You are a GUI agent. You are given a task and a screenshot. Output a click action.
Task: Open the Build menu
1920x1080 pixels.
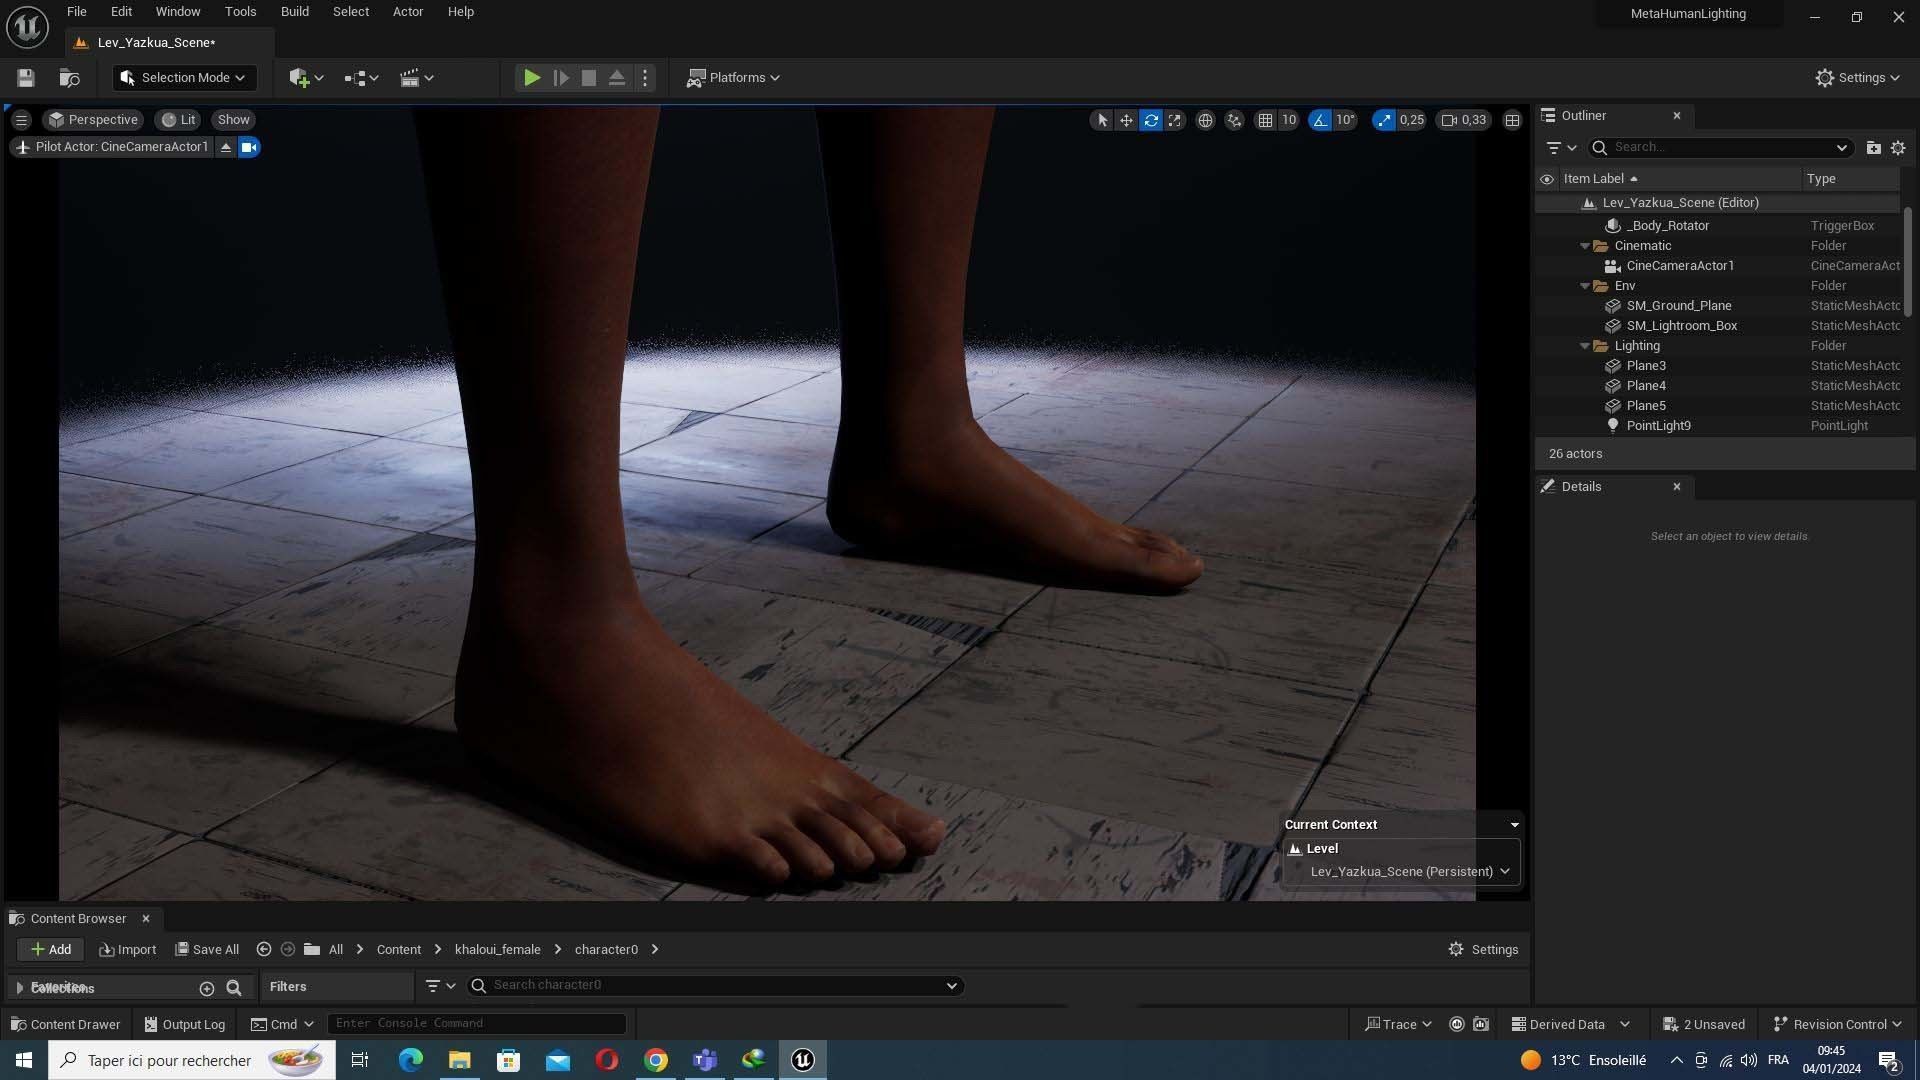pyautogui.click(x=294, y=12)
